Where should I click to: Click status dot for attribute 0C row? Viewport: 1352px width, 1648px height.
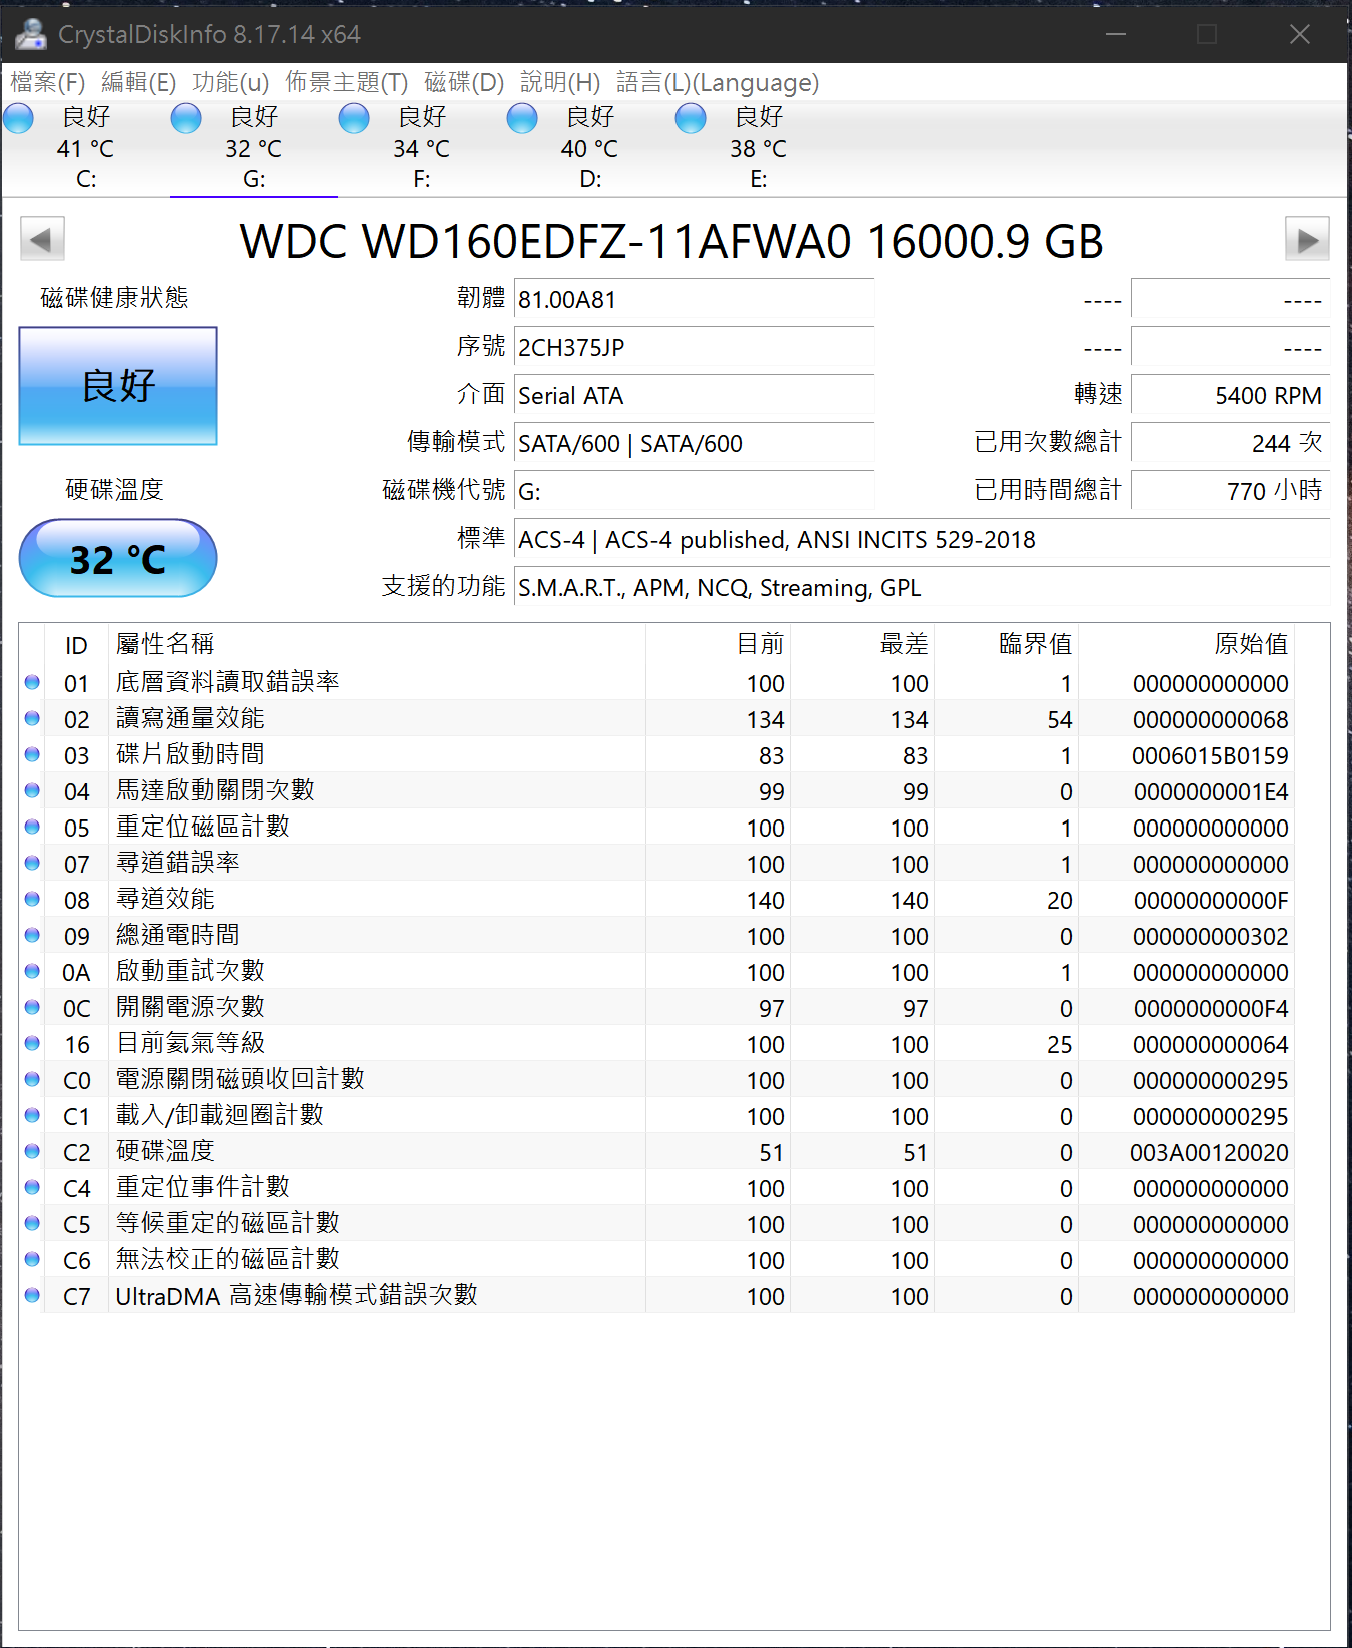32,1007
